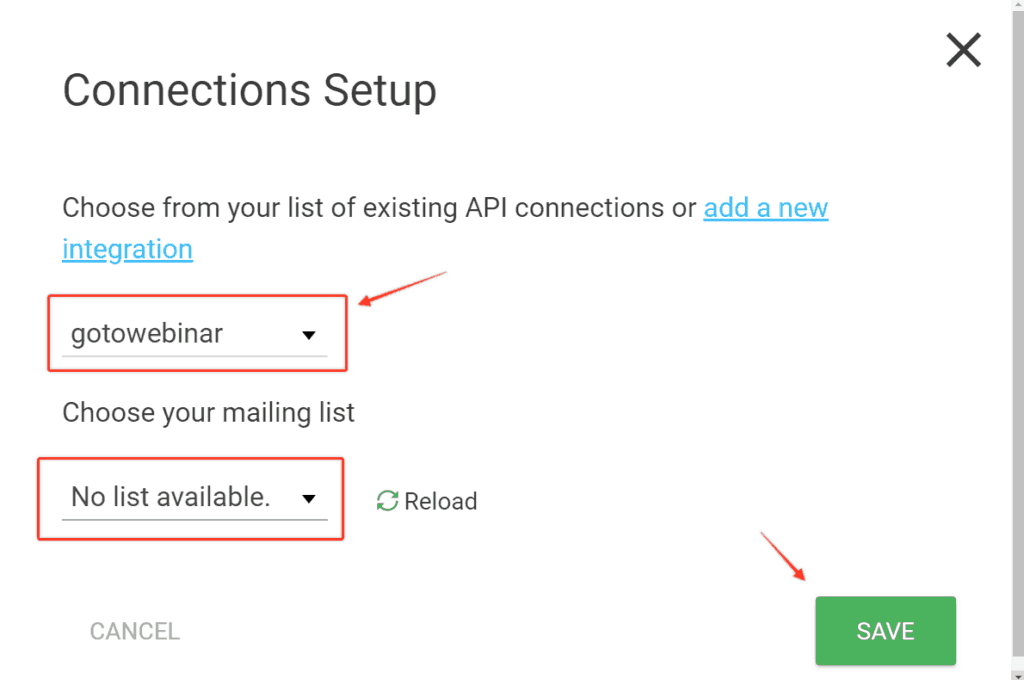
Task: Click the underline beneath the gotowebinar selector
Action: pos(195,357)
